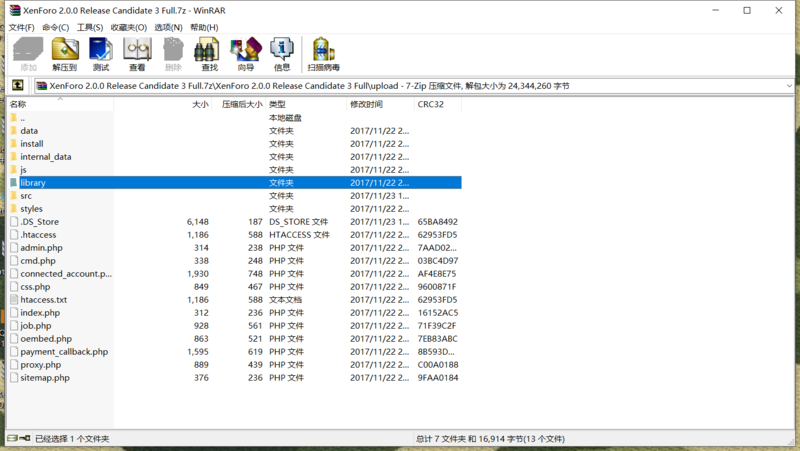The image size is (800, 451).
Task: Click the drive/key status icon in status bar
Action: [x=14, y=438]
